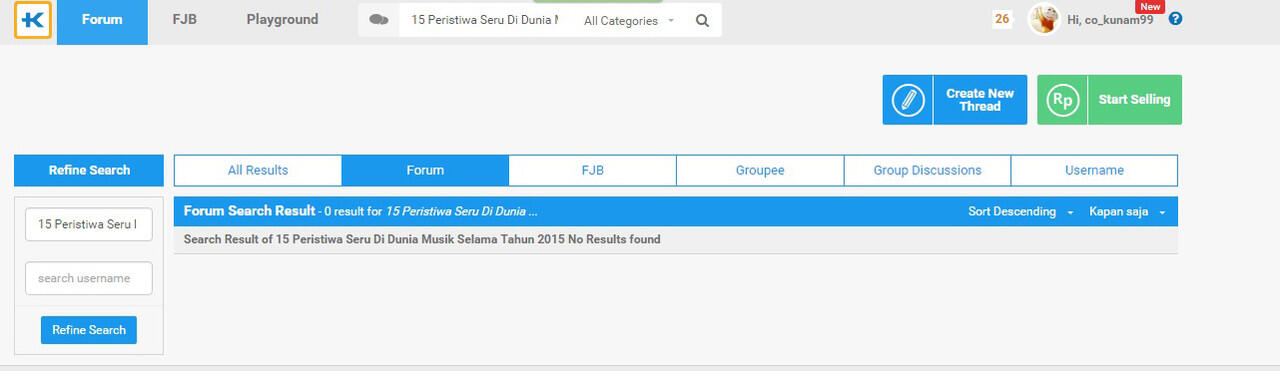Screen dimensions: 1280x371
Task: Open the Sort Descending dropdown
Action: 1021,212
